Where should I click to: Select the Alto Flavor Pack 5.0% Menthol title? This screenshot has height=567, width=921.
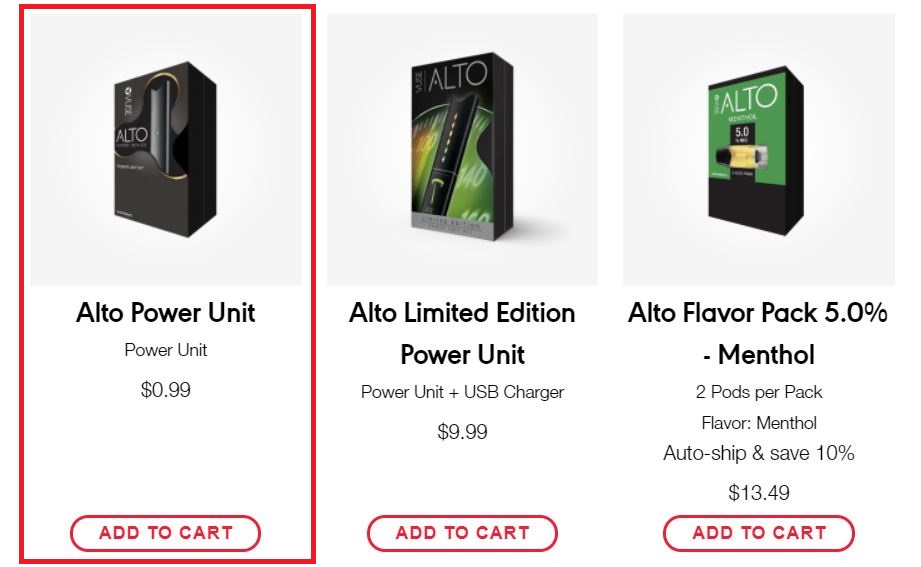point(758,334)
